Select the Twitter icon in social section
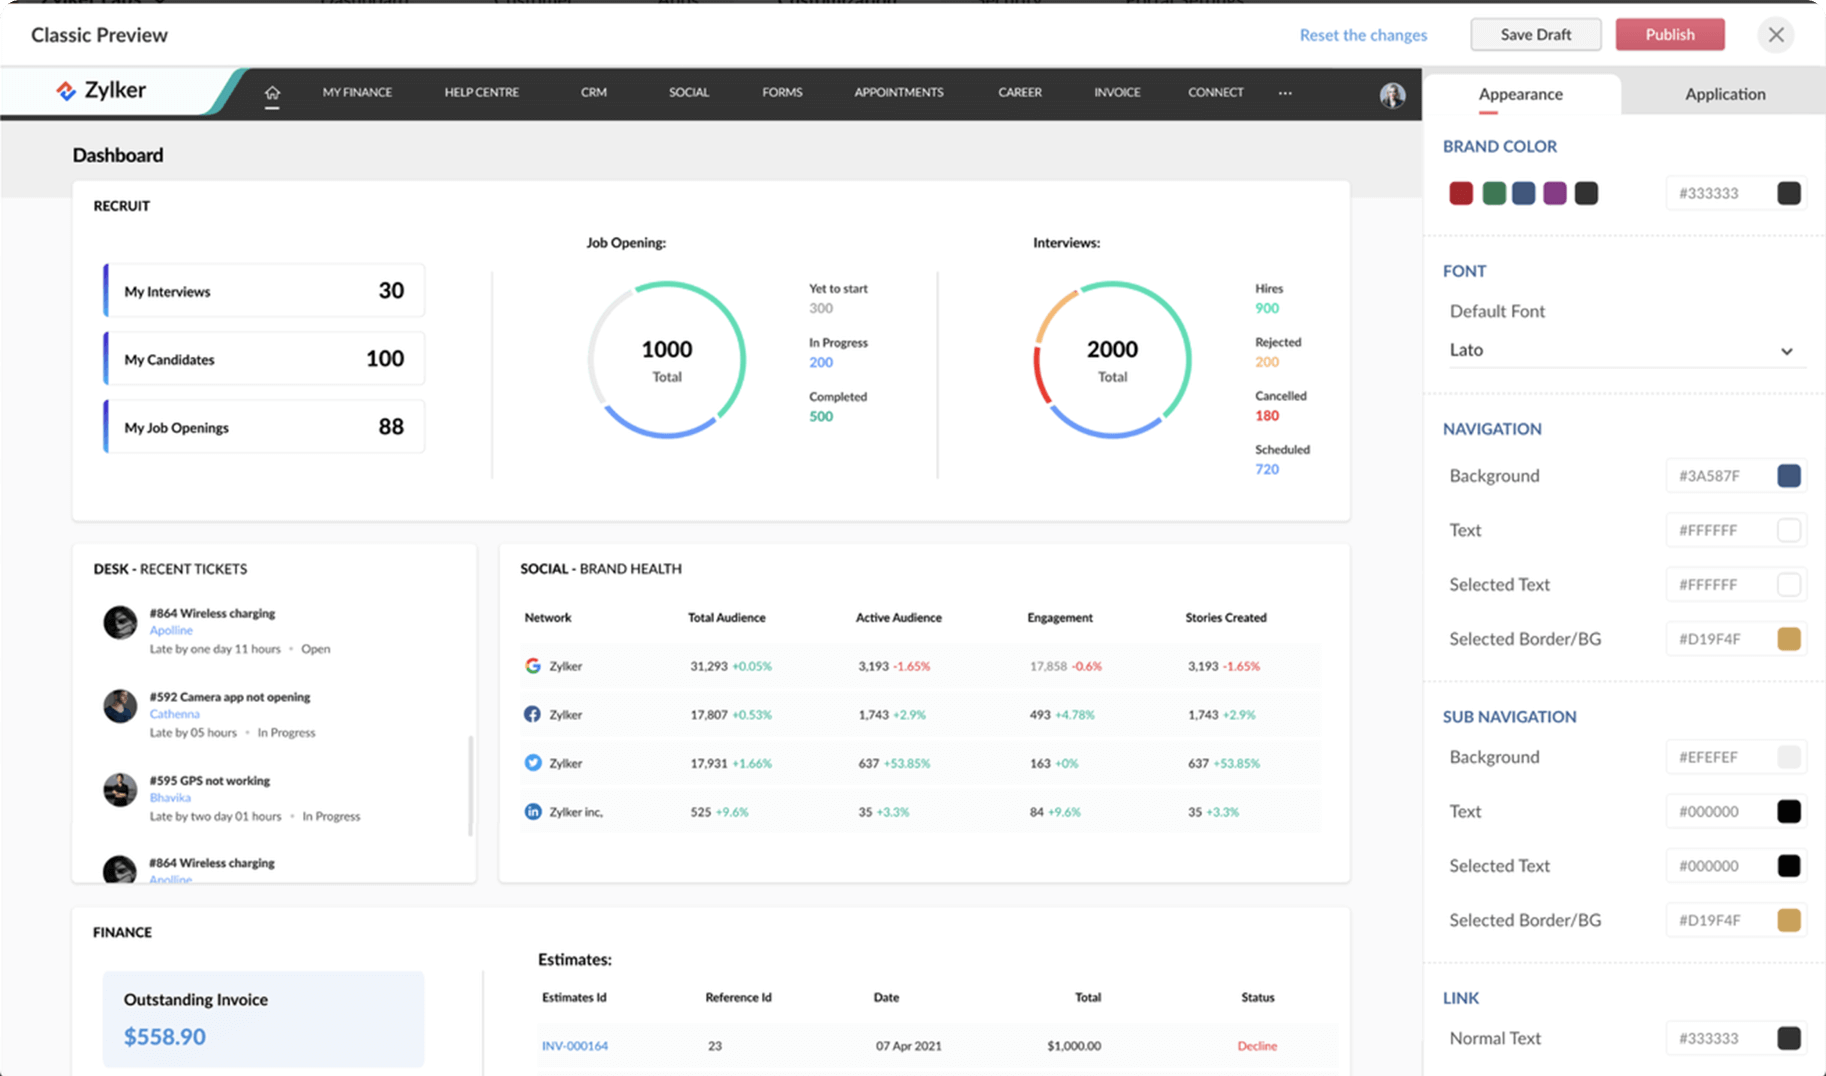This screenshot has width=1826, height=1076. 533,762
